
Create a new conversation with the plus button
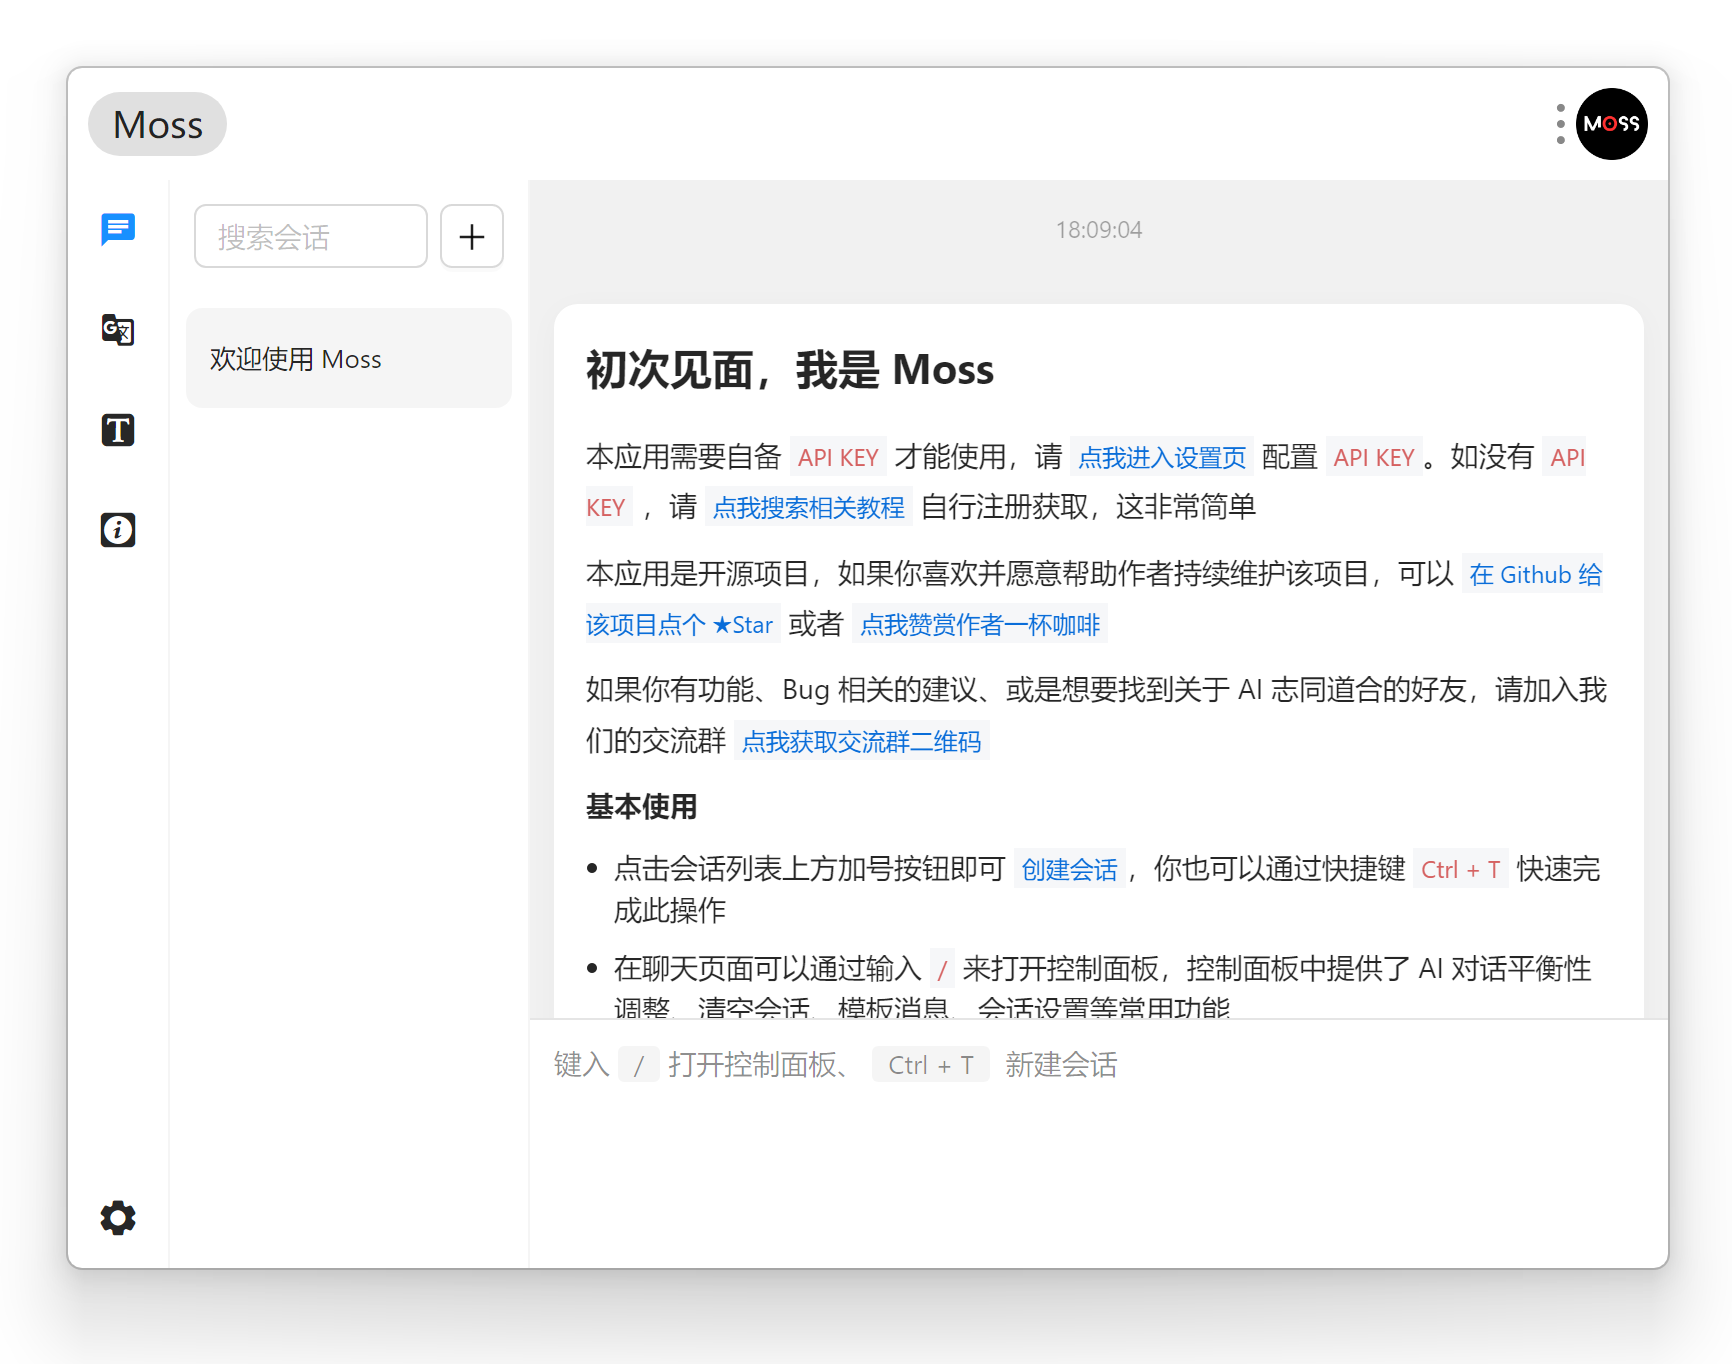tap(471, 236)
